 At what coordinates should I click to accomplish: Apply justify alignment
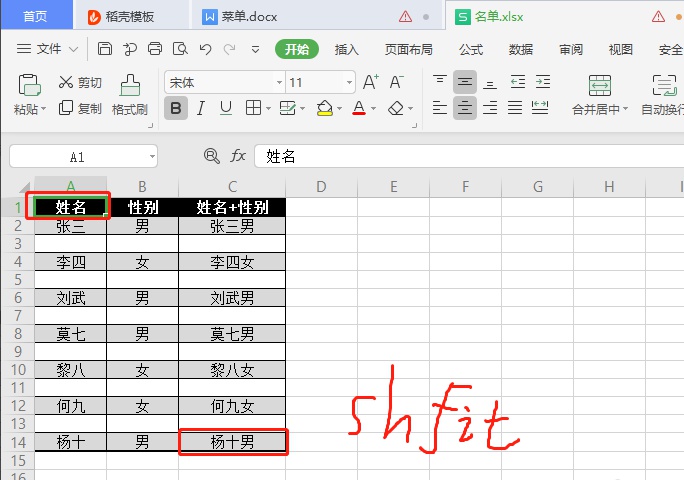click(515, 107)
